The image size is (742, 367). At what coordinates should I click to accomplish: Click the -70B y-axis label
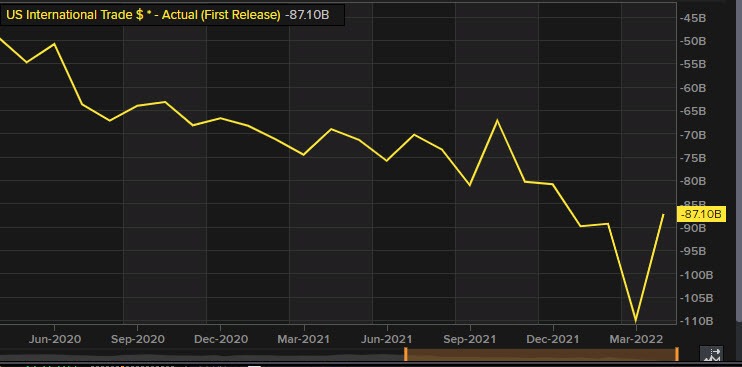click(694, 135)
